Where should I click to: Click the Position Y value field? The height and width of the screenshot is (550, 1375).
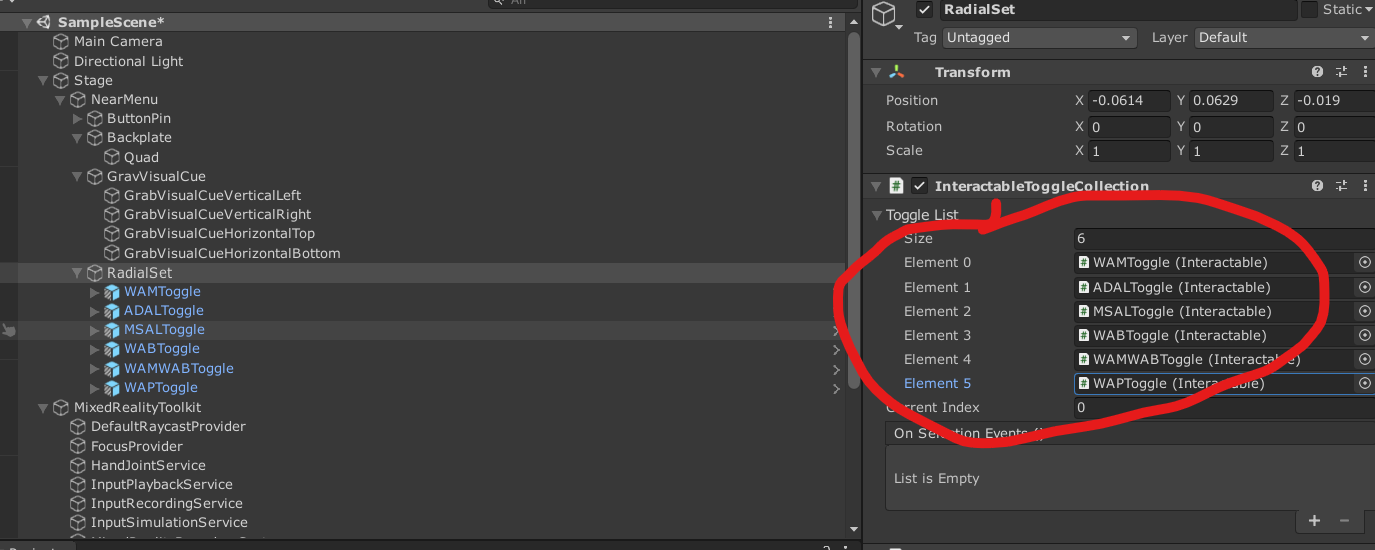point(1231,101)
